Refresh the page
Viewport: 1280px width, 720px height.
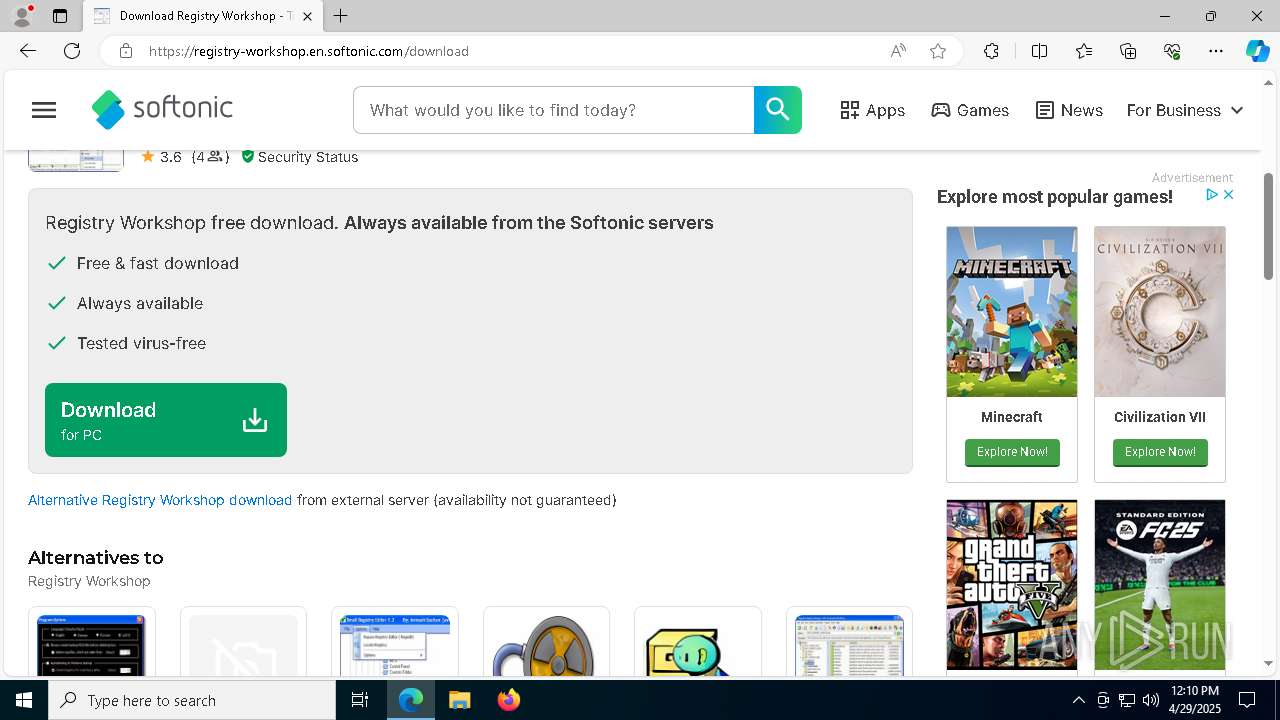72,51
